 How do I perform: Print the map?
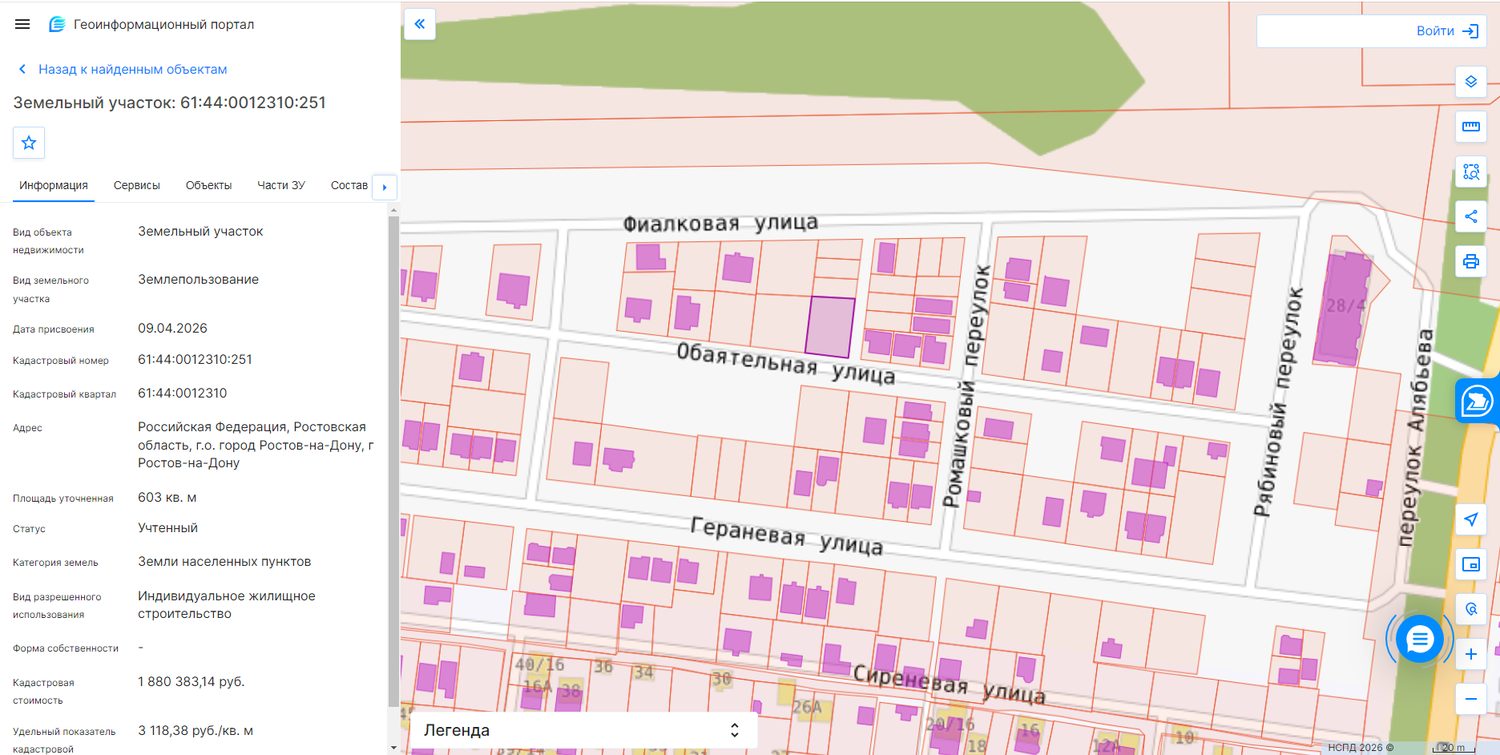tap(1470, 262)
